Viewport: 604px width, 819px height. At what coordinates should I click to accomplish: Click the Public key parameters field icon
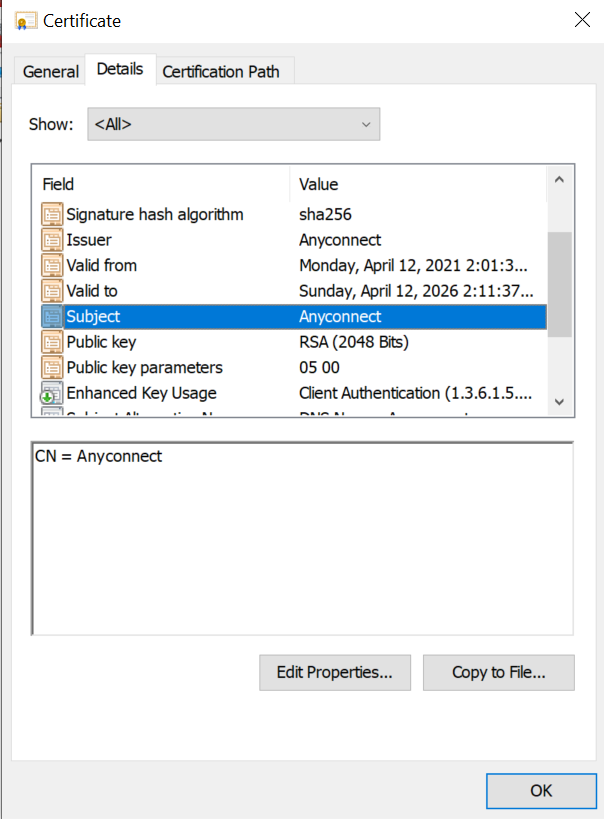[52, 368]
